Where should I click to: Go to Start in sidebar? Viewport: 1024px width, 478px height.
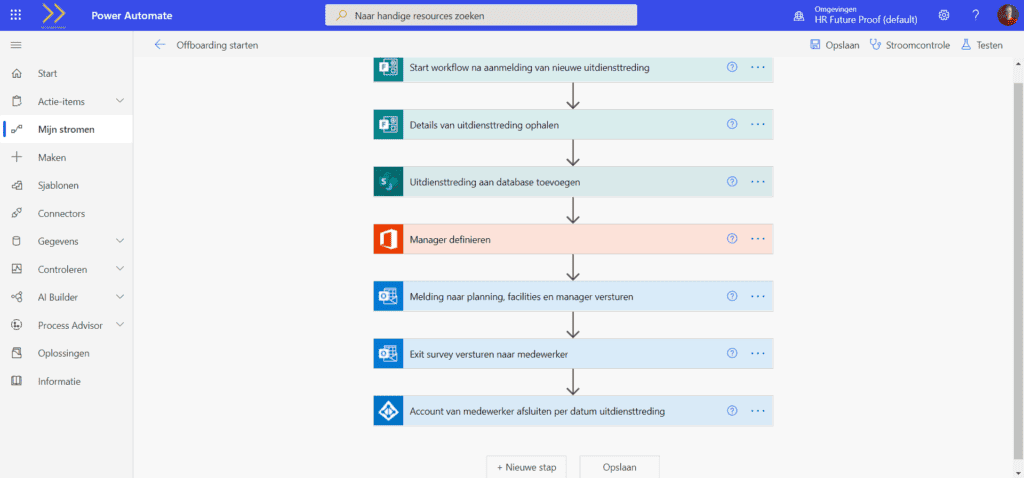[x=67, y=73]
